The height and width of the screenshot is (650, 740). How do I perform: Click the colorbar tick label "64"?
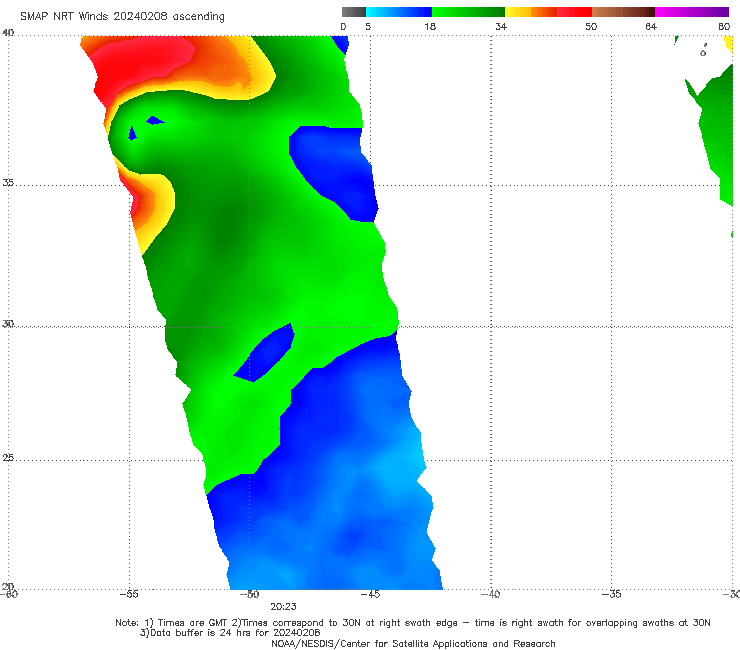coord(651,27)
